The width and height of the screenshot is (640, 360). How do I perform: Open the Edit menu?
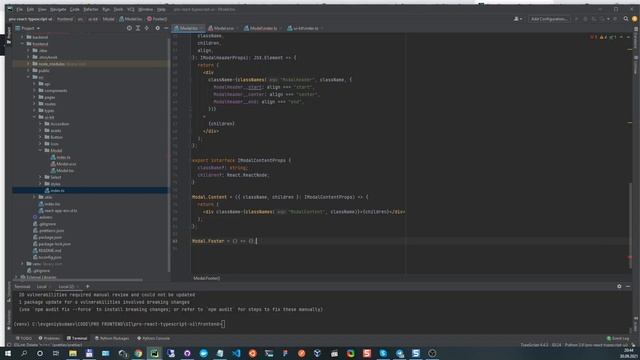click(30, 9)
